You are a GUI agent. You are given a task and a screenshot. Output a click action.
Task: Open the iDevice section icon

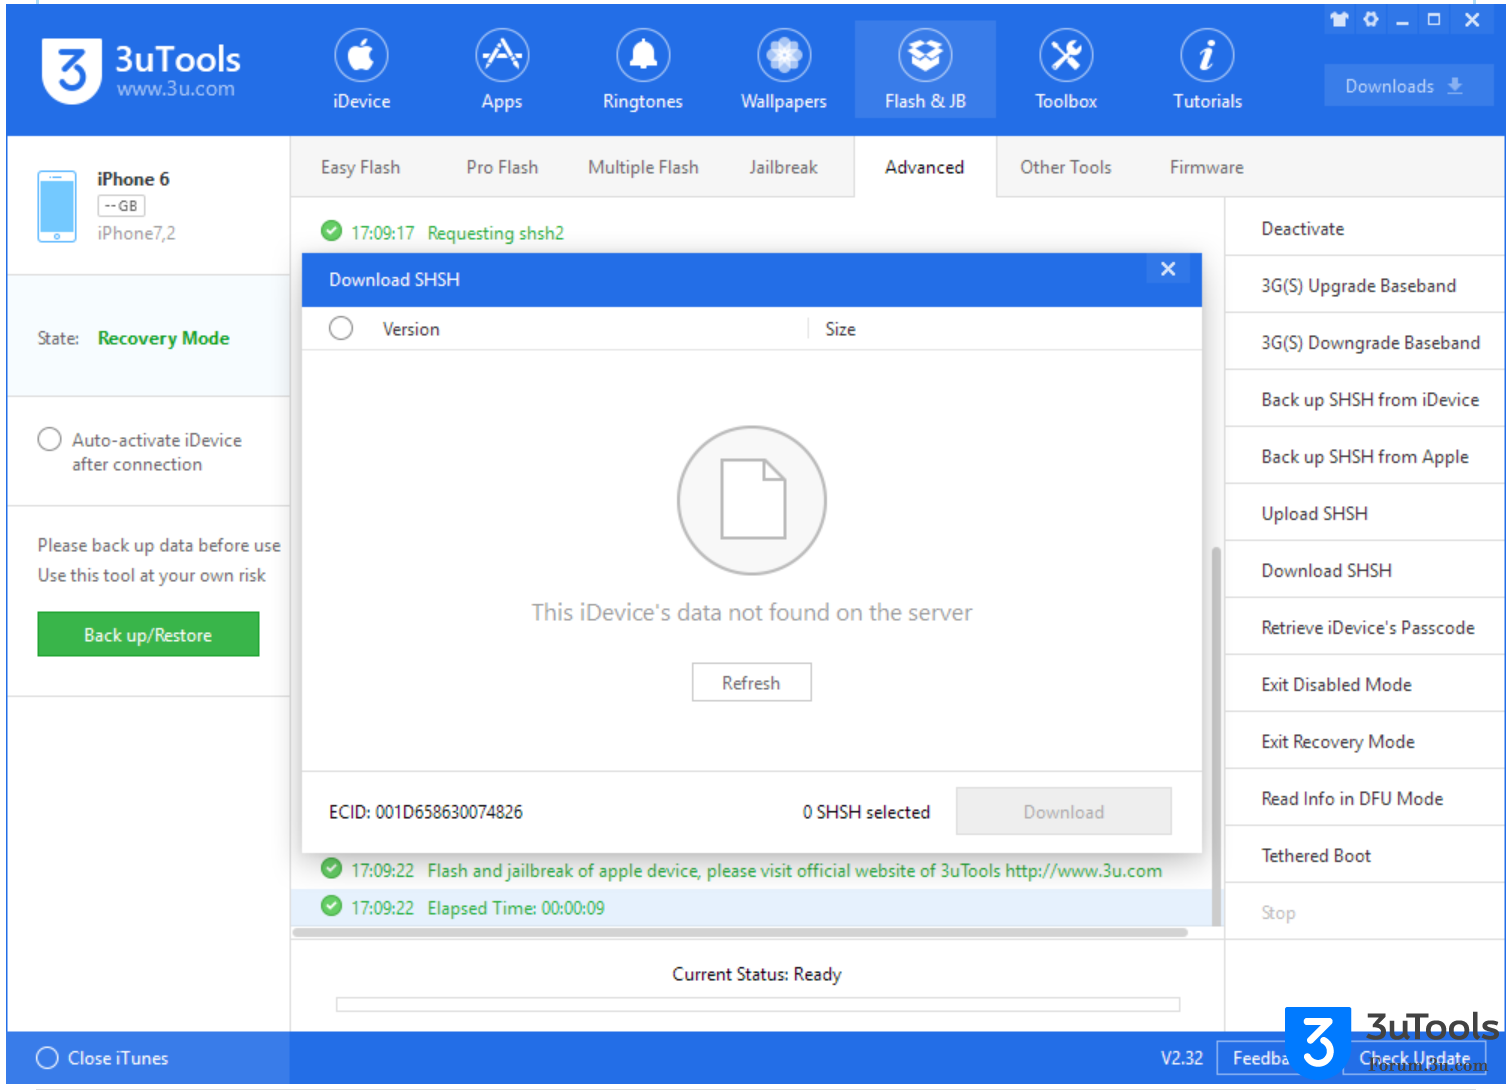(x=361, y=56)
